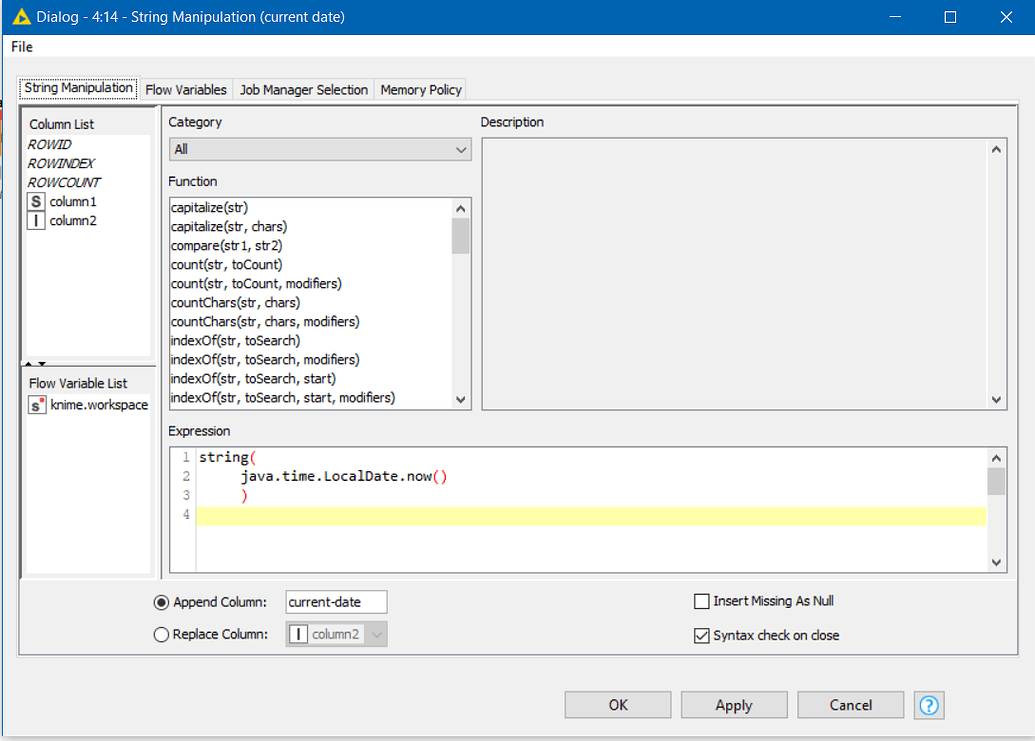Viewport: 1035px width, 741px height.
Task: Click the Cancel button
Action: [x=850, y=704]
